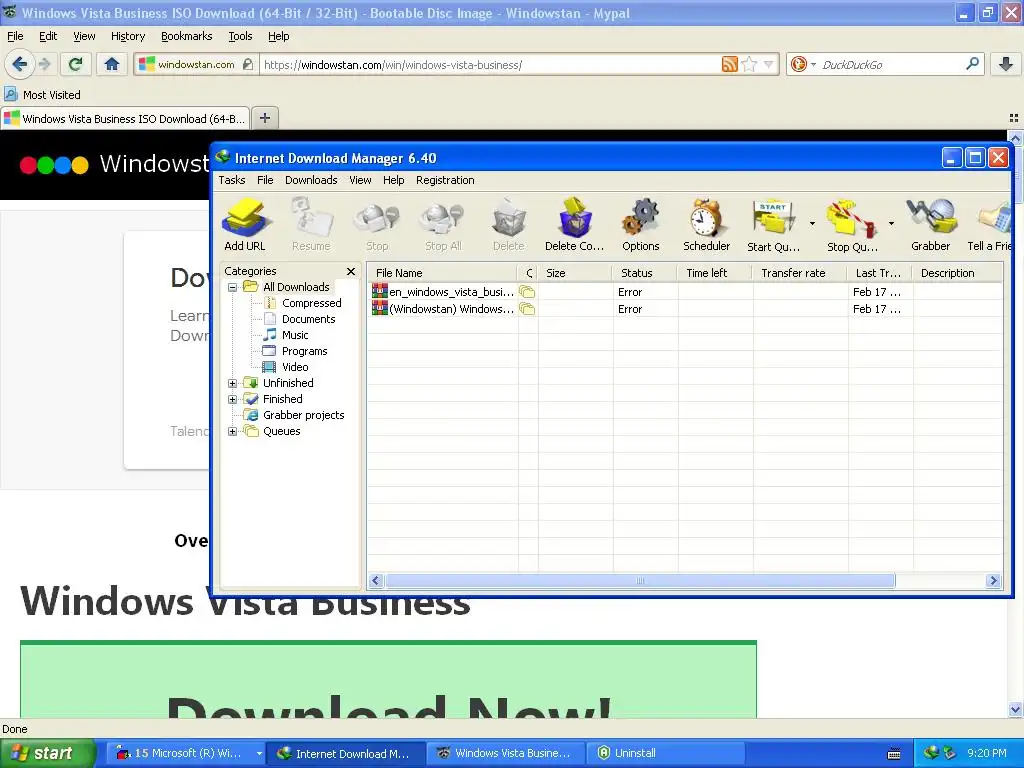
Task: Click the DuckDuckGo search field
Action: point(891,65)
